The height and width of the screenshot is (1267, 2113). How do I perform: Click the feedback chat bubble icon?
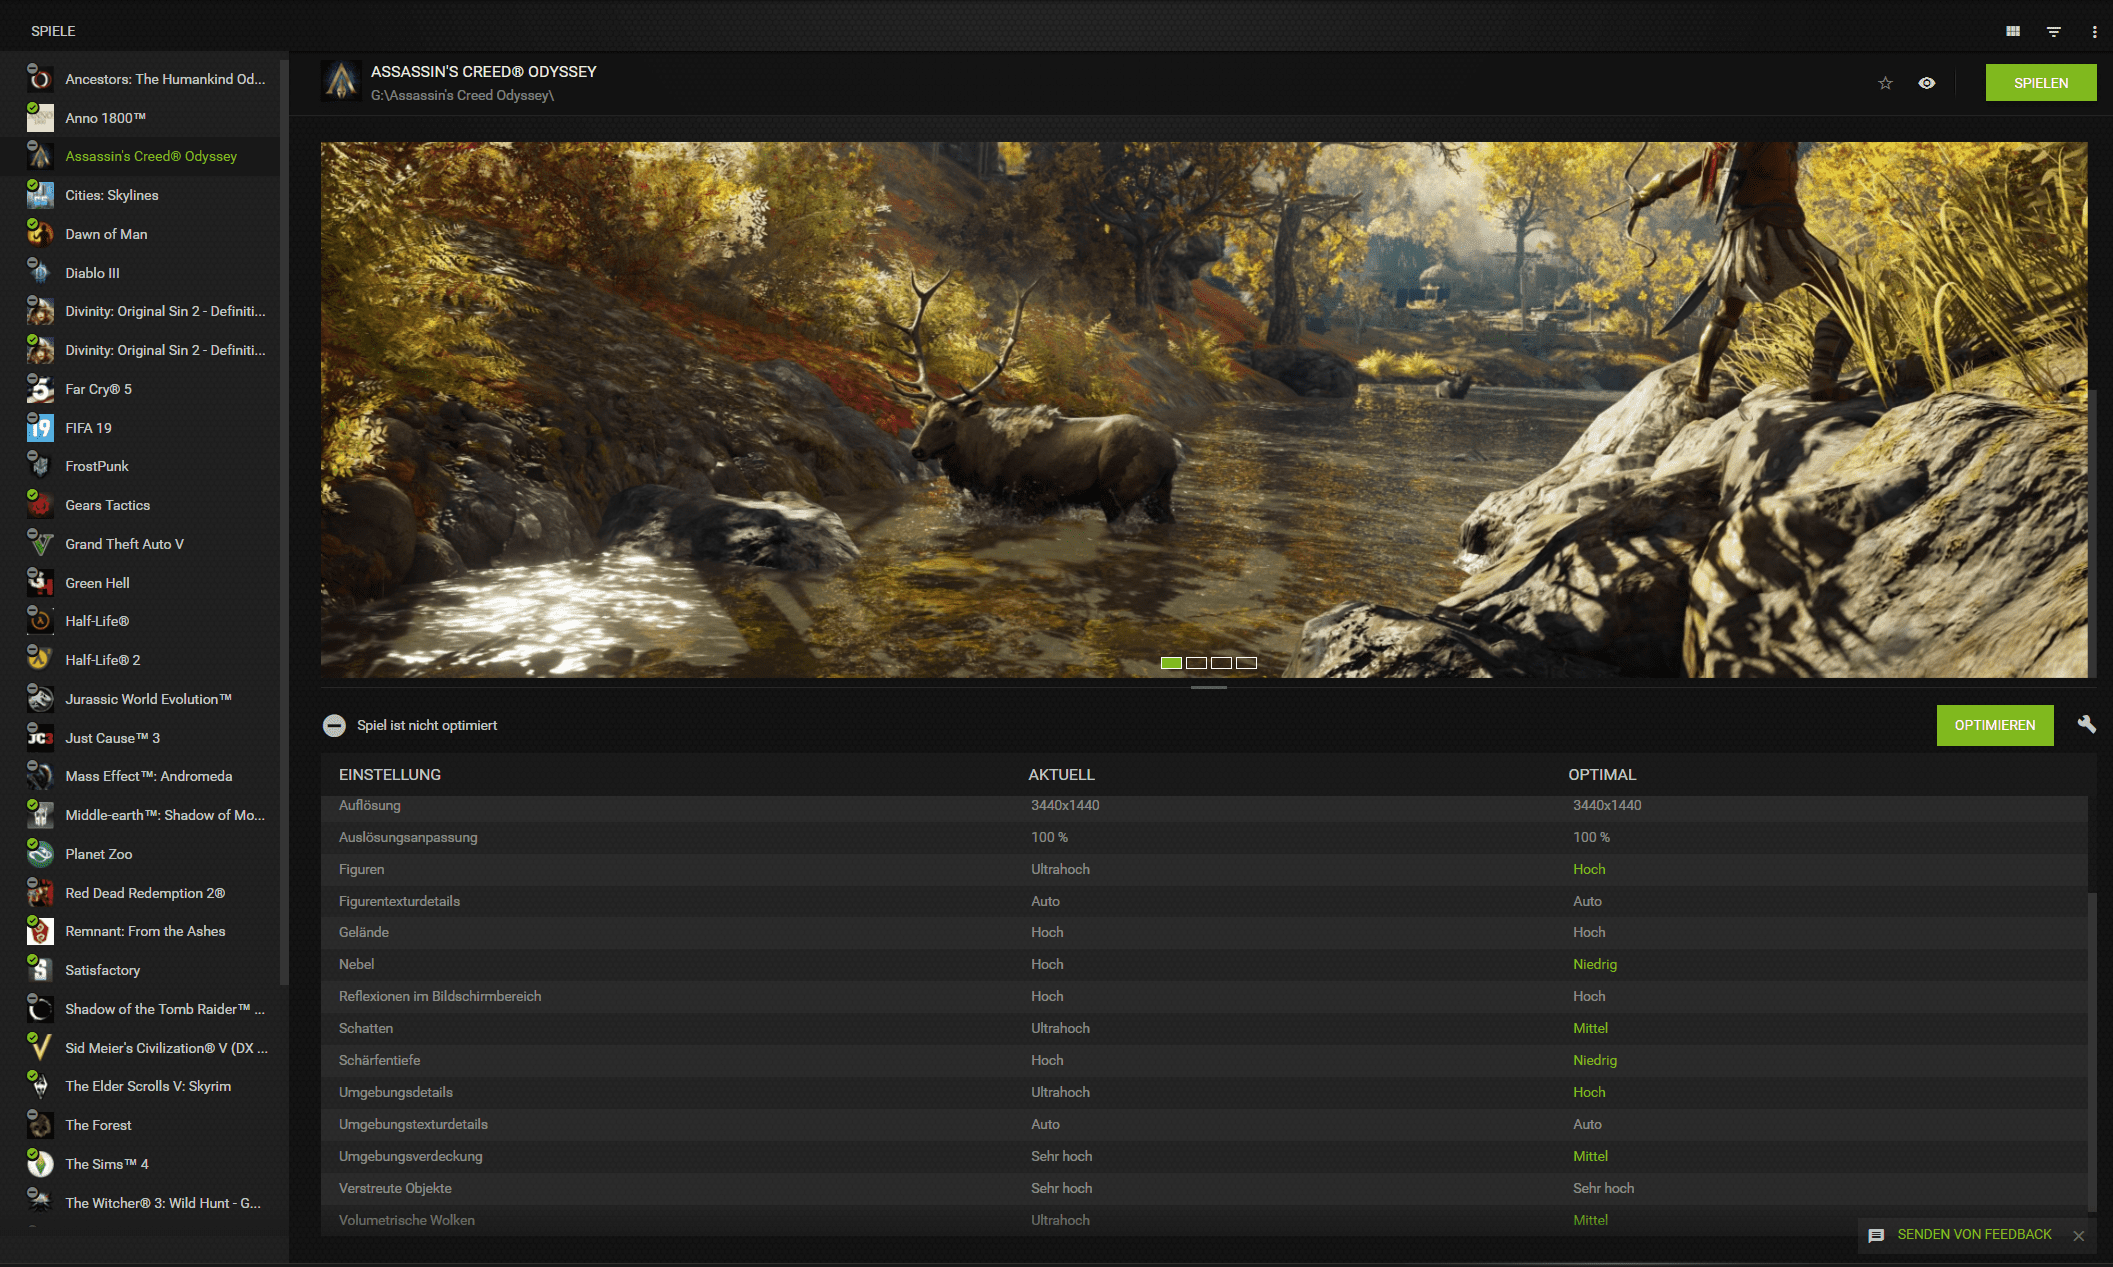(1876, 1236)
